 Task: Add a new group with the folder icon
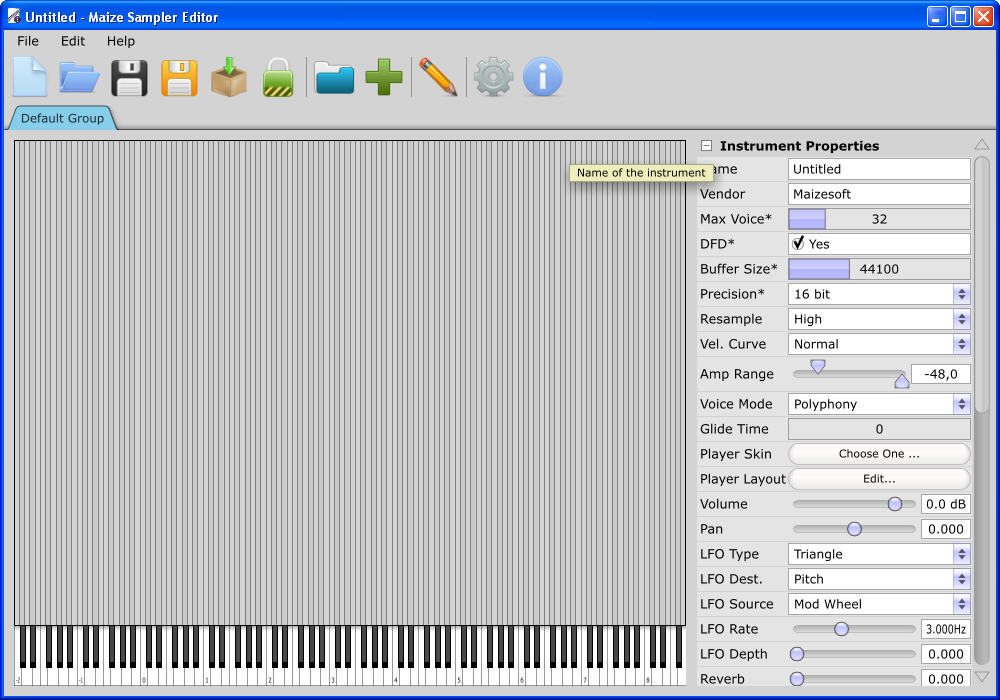point(334,77)
